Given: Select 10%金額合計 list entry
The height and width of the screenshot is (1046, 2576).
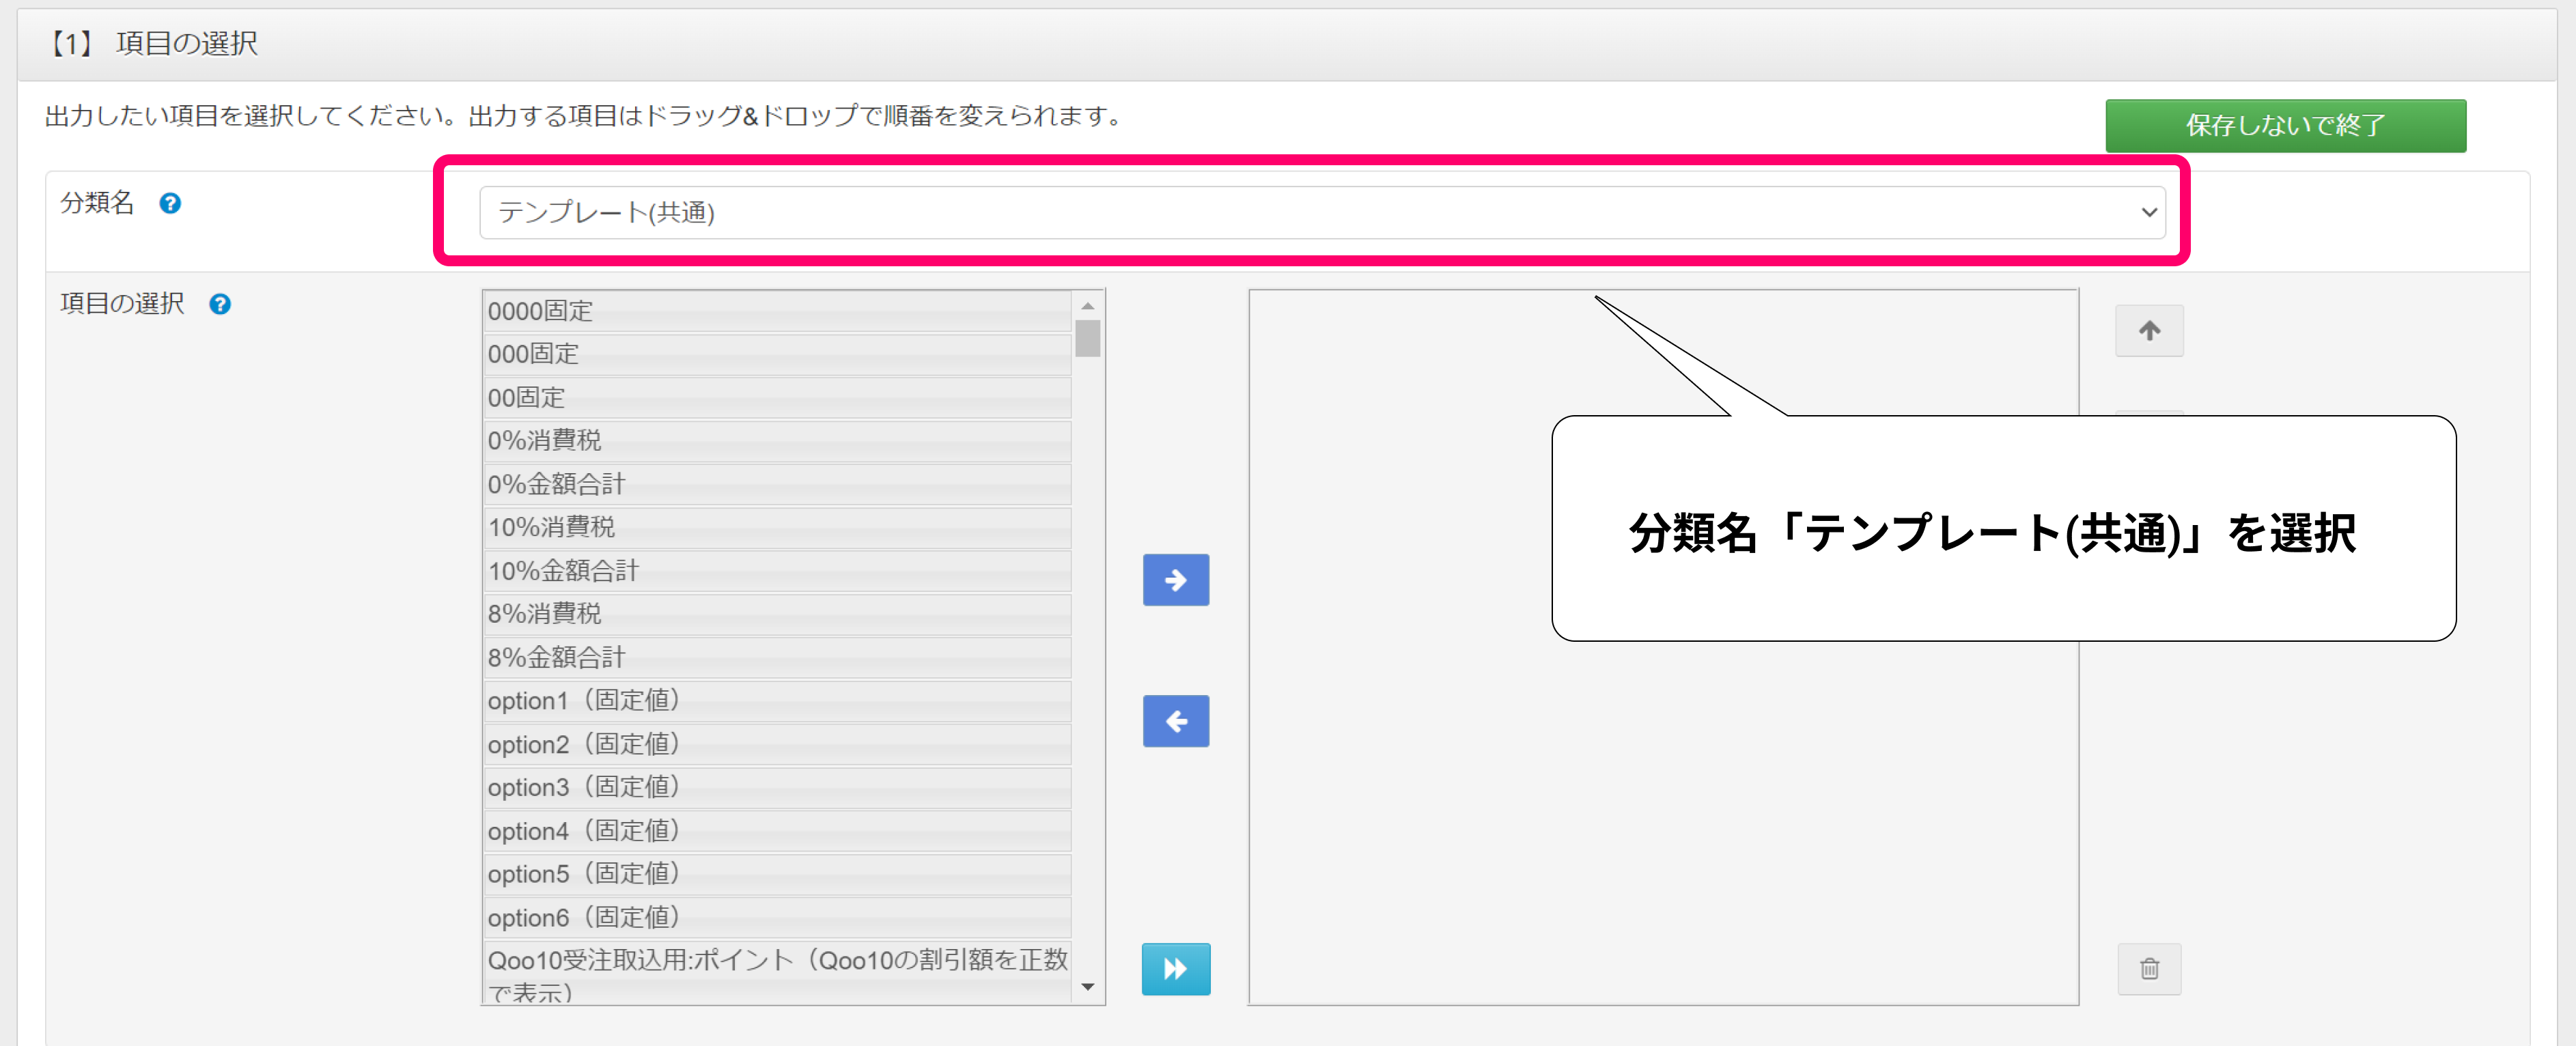Looking at the screenshot, I should (x=776, y=571).
